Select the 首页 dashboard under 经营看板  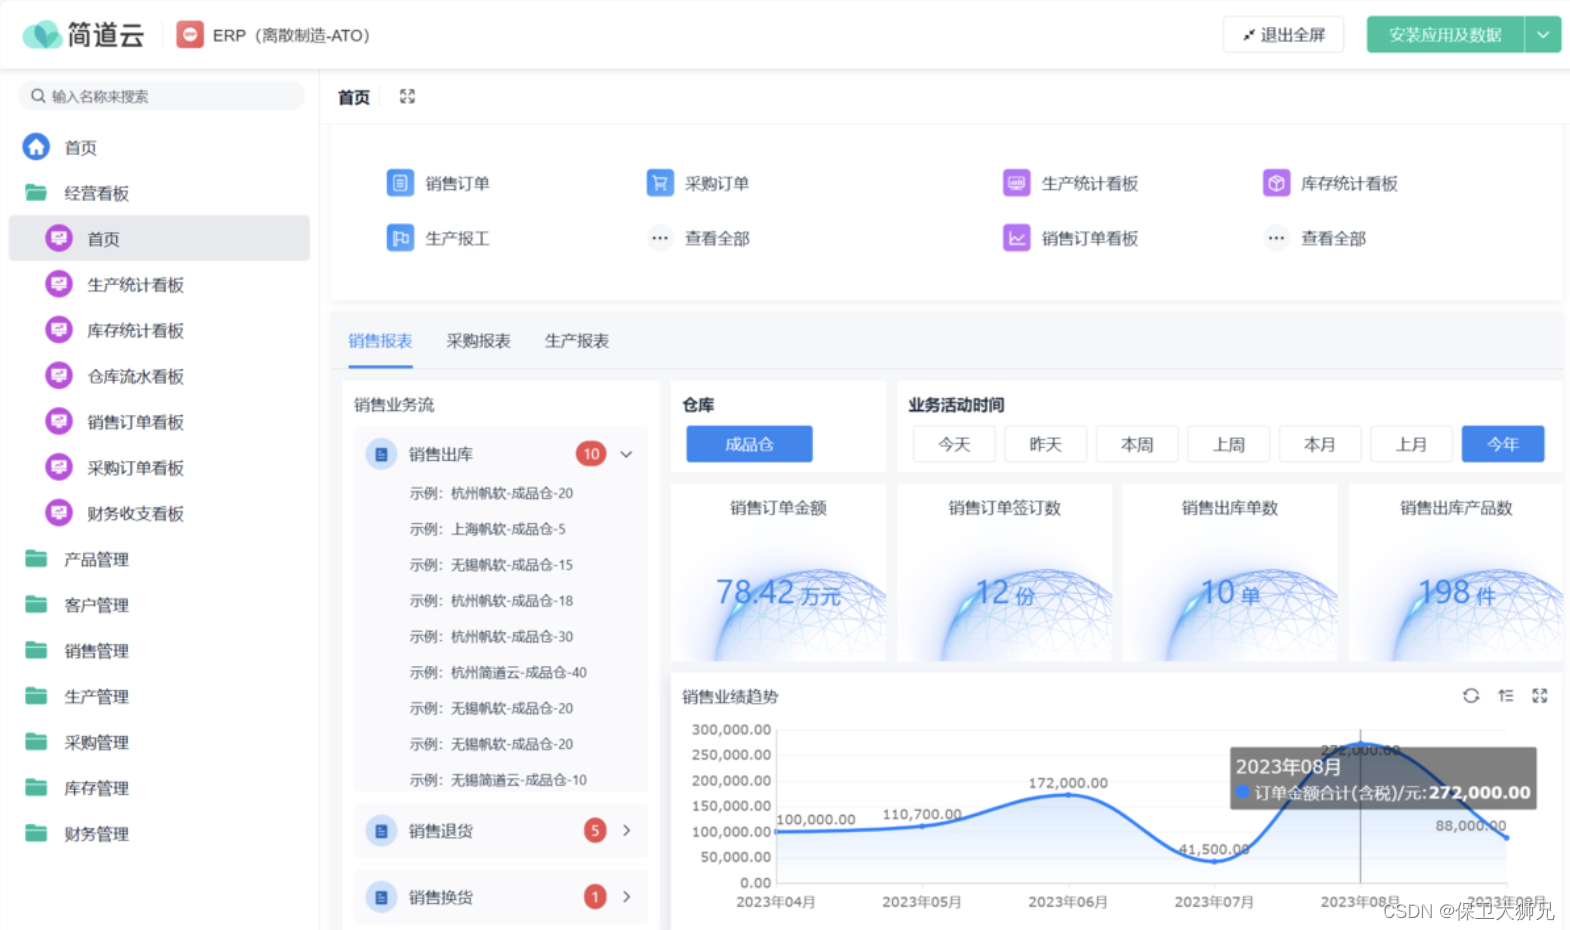click(159, 239)
